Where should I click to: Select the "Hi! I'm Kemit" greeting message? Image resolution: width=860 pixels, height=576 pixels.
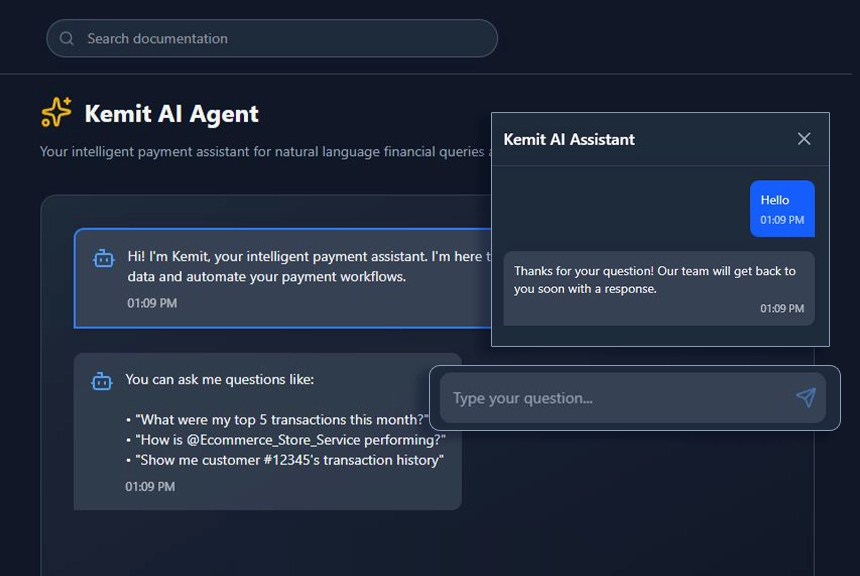point(300,267)
